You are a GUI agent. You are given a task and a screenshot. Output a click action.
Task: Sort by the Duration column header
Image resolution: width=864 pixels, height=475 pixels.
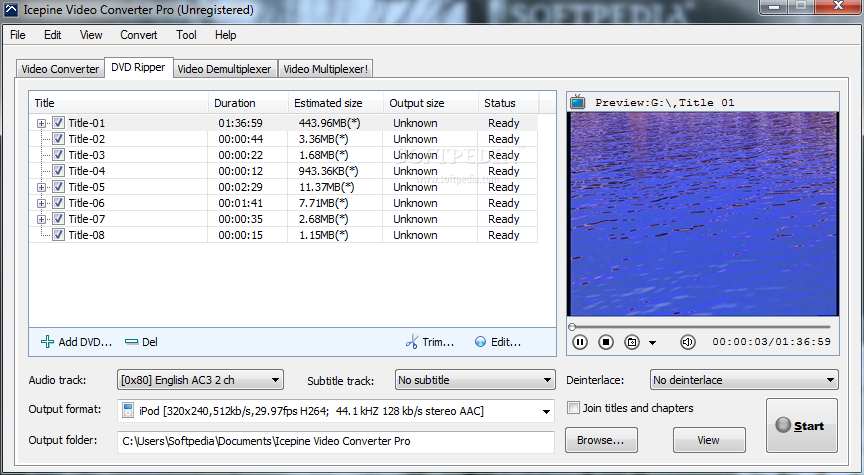[249, 103]
